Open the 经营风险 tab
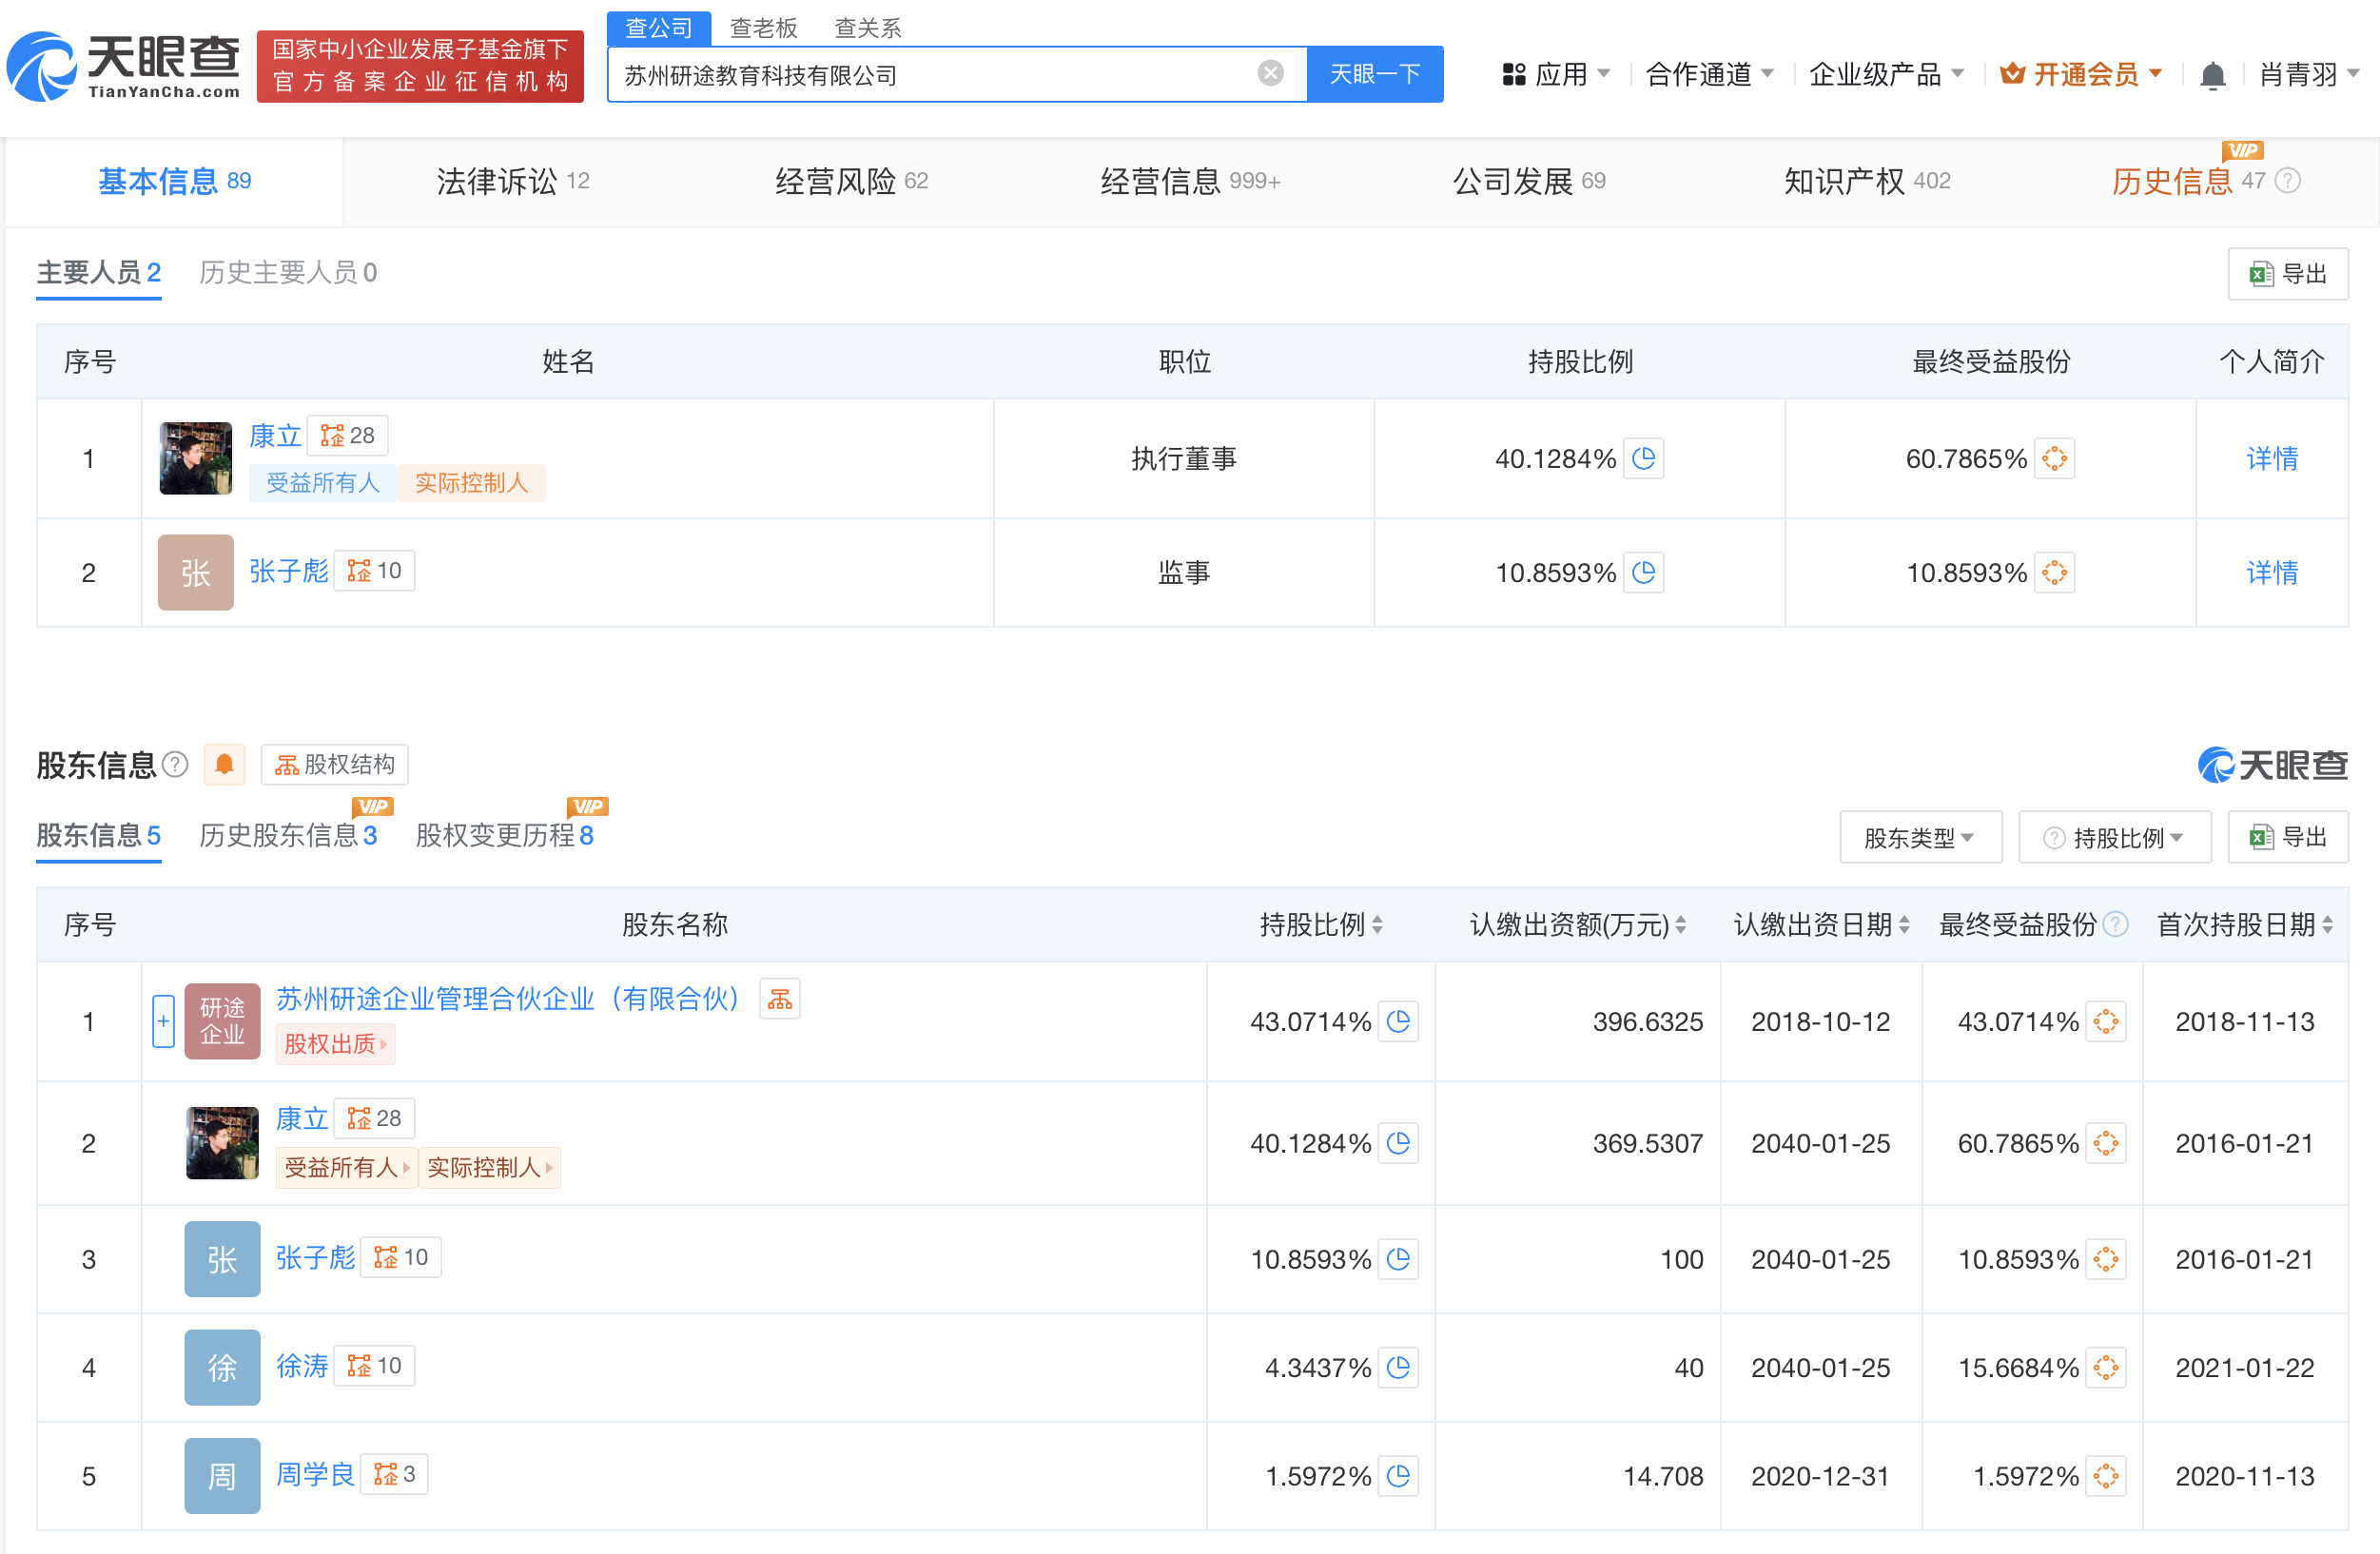The width and height of the screenshot is (2380, 1554). click(851, 181)
